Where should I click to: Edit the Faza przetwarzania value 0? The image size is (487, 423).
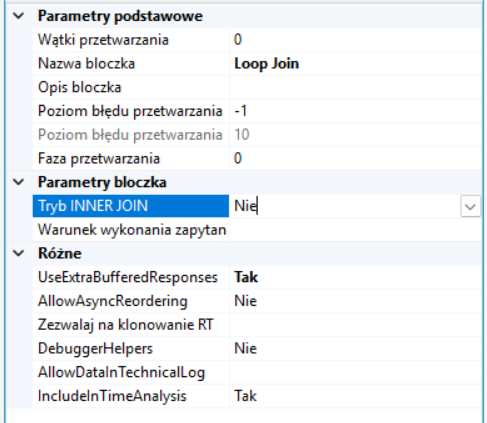[355, 158]
